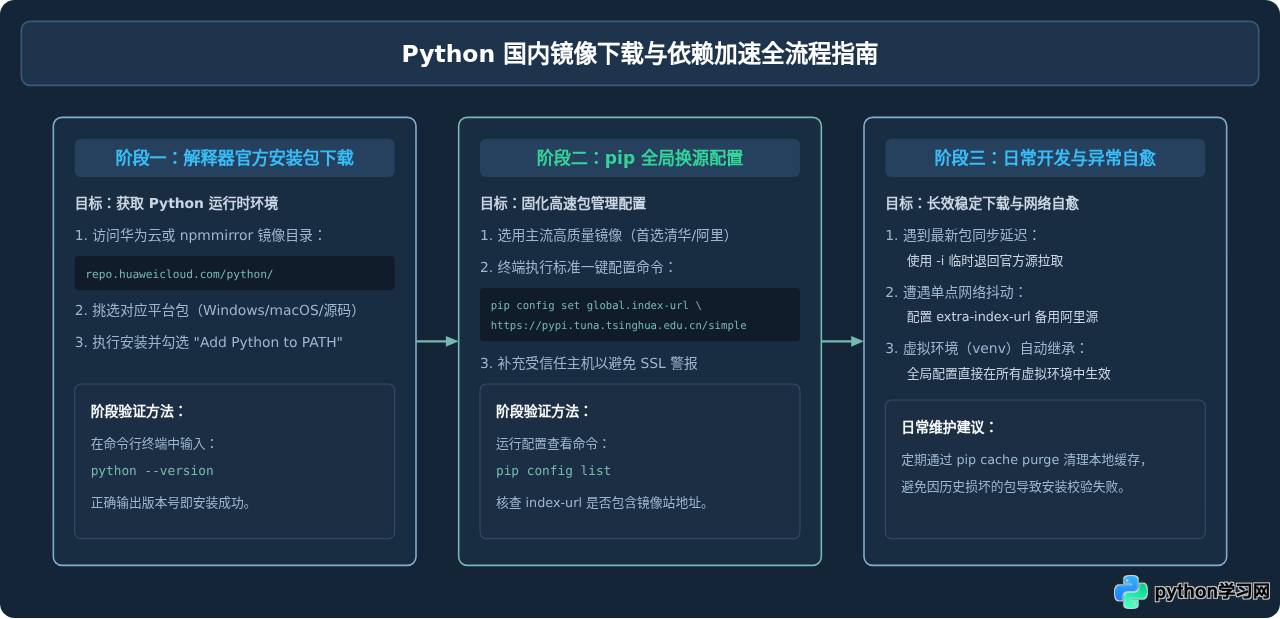Click step mentioning "Add Python to PATH"
1280x619 pixels.
tap(209, 342)
